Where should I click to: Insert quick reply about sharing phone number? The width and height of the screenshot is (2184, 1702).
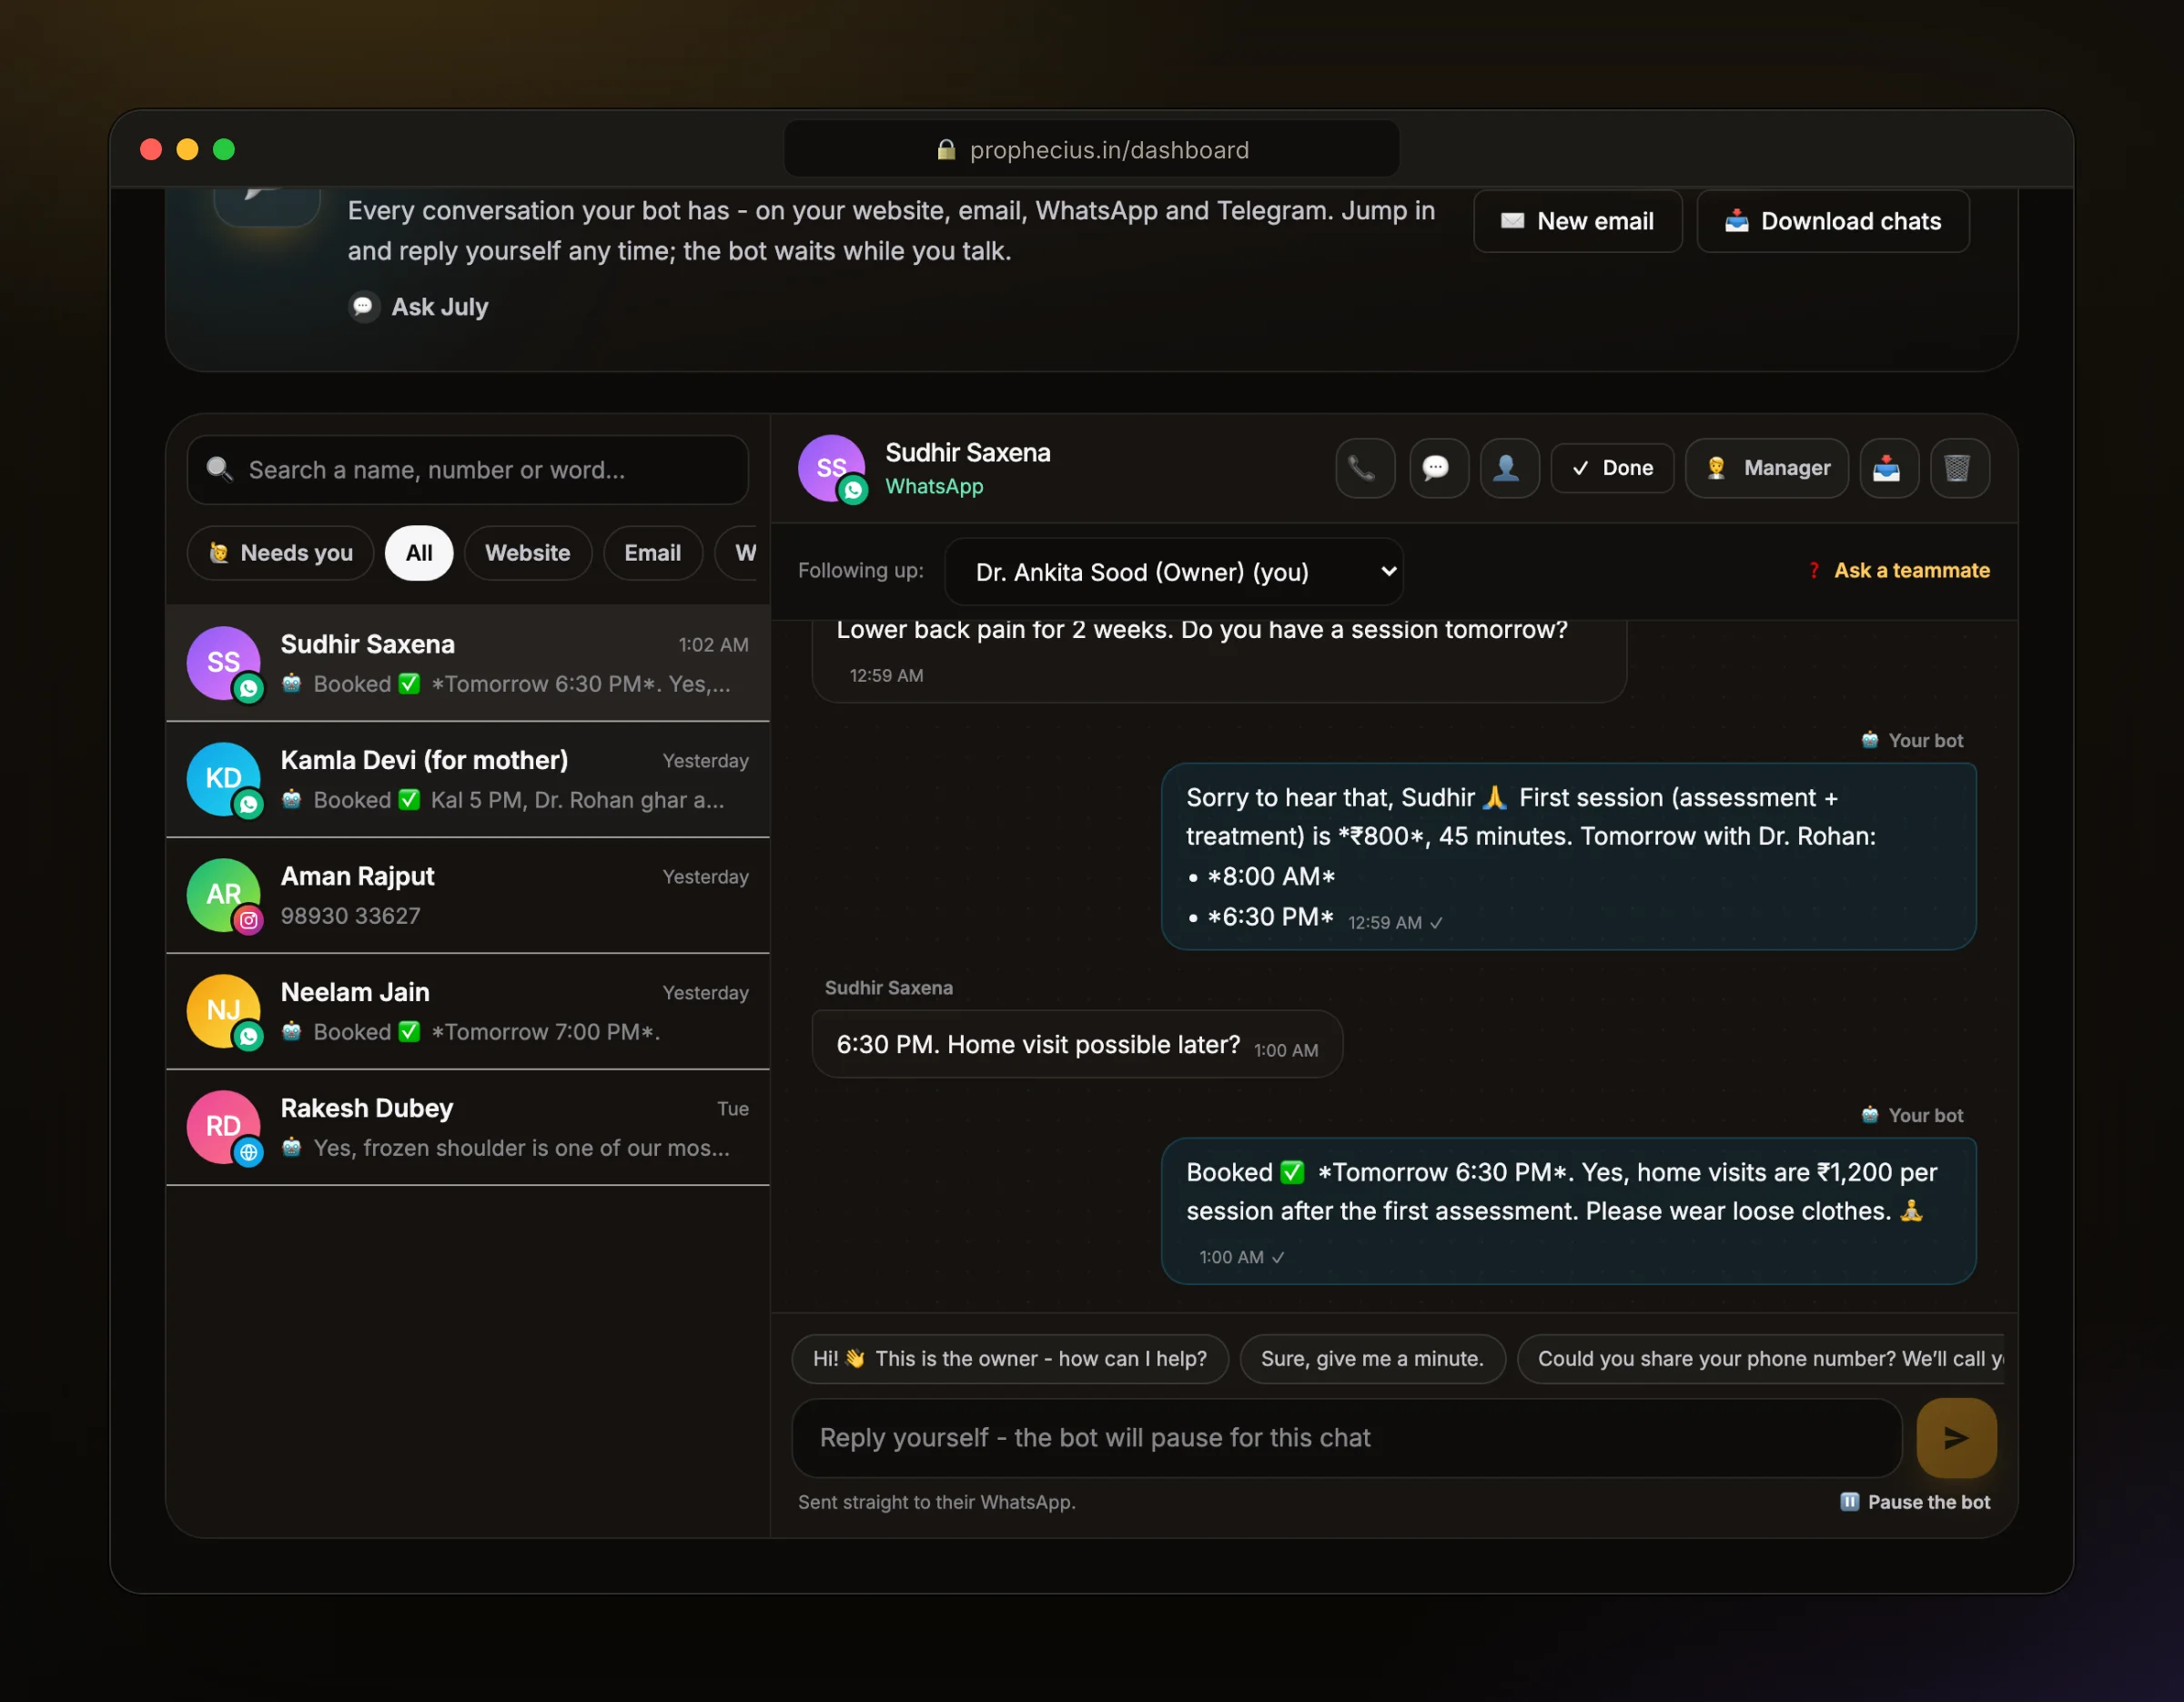(1761, 1359)
